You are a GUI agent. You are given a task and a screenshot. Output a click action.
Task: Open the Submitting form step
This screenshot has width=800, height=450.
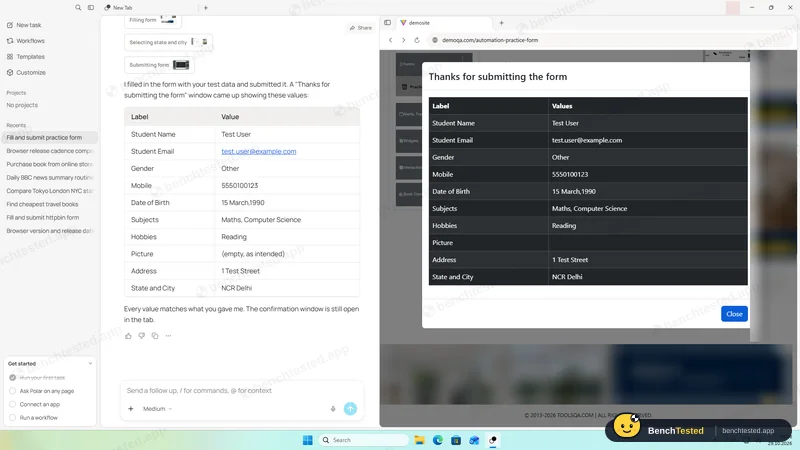(159, 65)
